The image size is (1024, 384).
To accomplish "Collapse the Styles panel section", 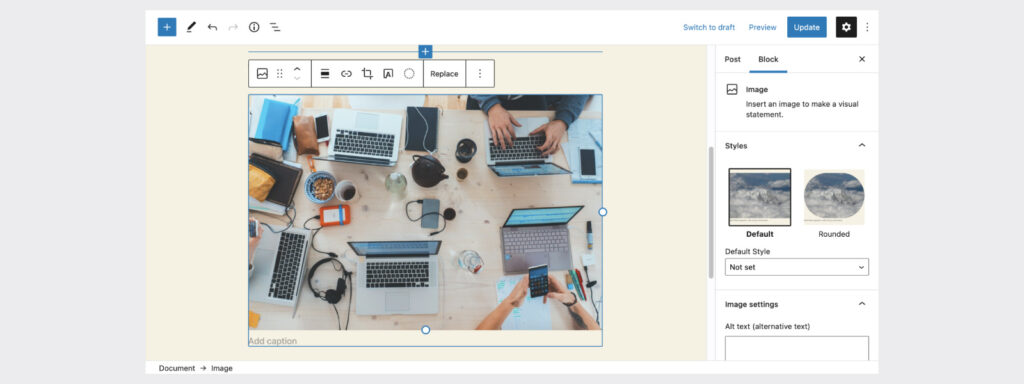I will pyautogui.click(x=861, y=146).
